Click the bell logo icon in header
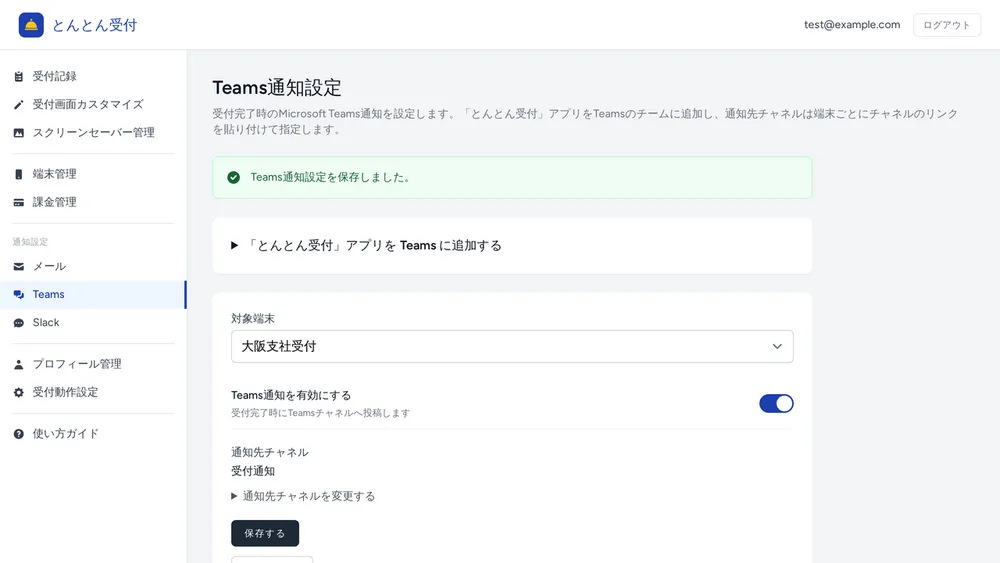Screen dimensions: 1000x563 31,25
